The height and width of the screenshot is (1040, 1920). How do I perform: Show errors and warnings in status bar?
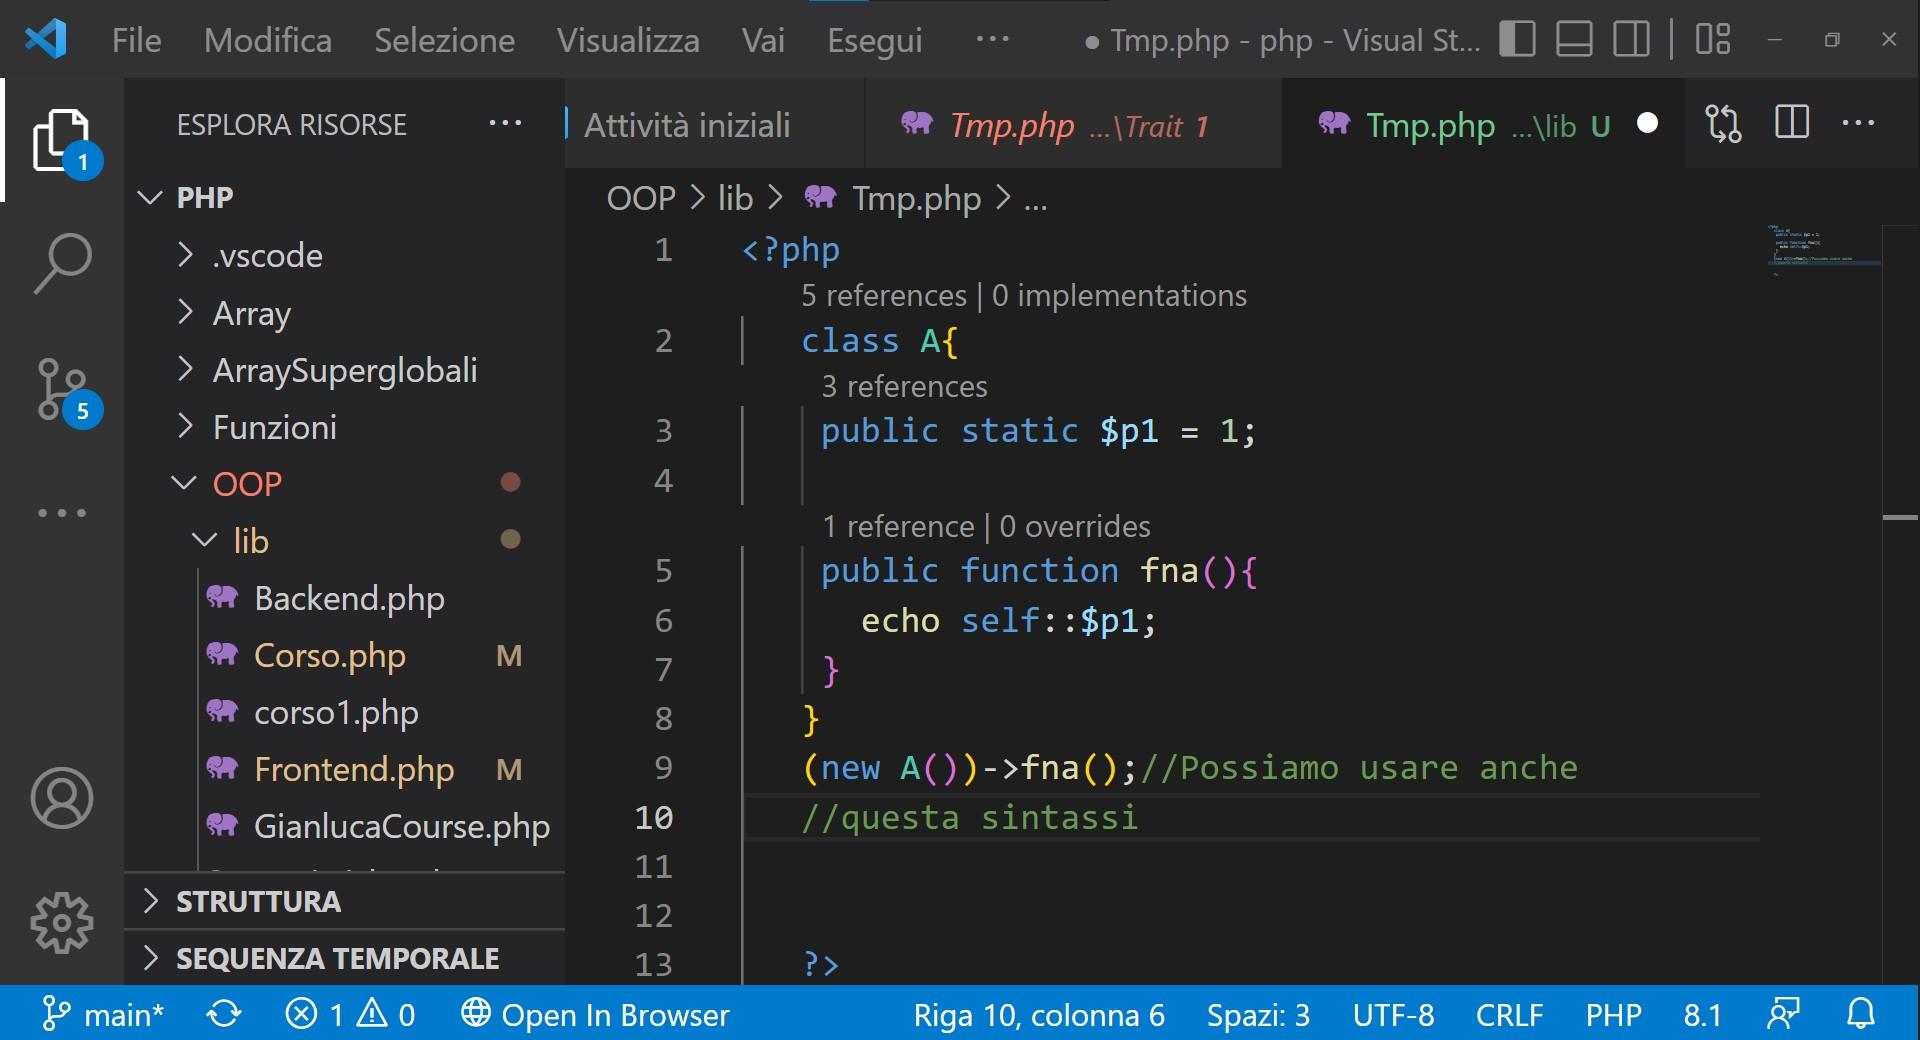coord(350,1014)
